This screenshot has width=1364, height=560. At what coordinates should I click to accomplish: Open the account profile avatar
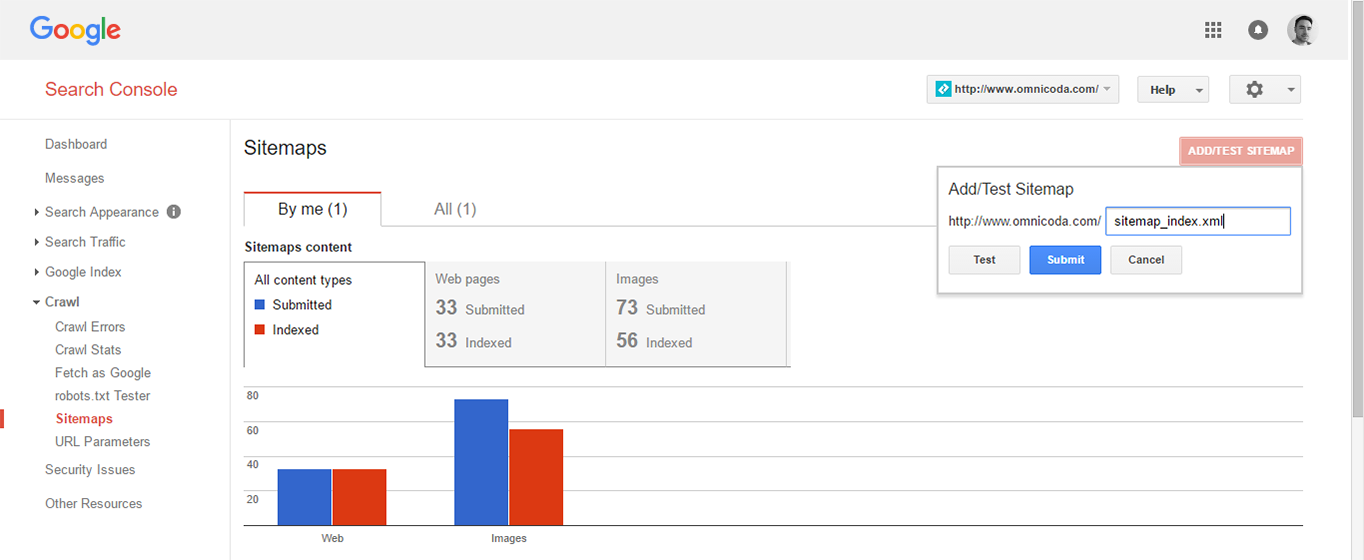[x=1302, y=30]
